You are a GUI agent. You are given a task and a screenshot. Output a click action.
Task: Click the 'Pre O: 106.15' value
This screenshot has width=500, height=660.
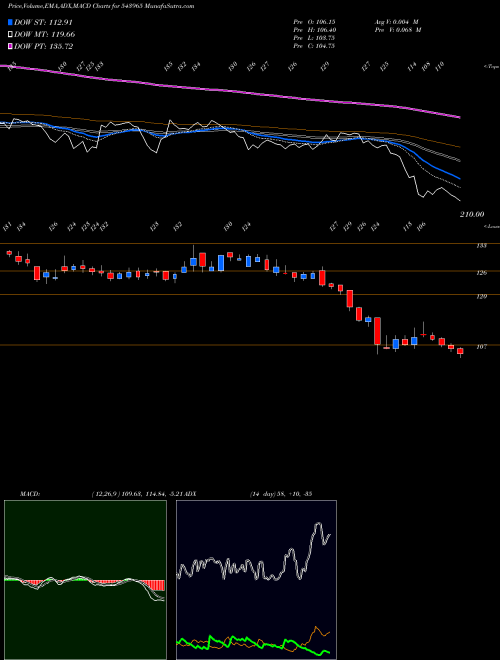coord(314,22)
